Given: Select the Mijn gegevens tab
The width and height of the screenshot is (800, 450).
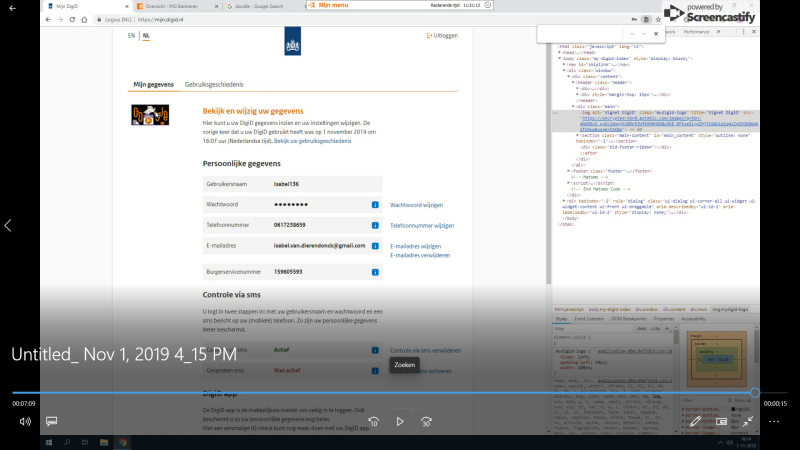Looking at the screenshot, I should click(154, 85).
